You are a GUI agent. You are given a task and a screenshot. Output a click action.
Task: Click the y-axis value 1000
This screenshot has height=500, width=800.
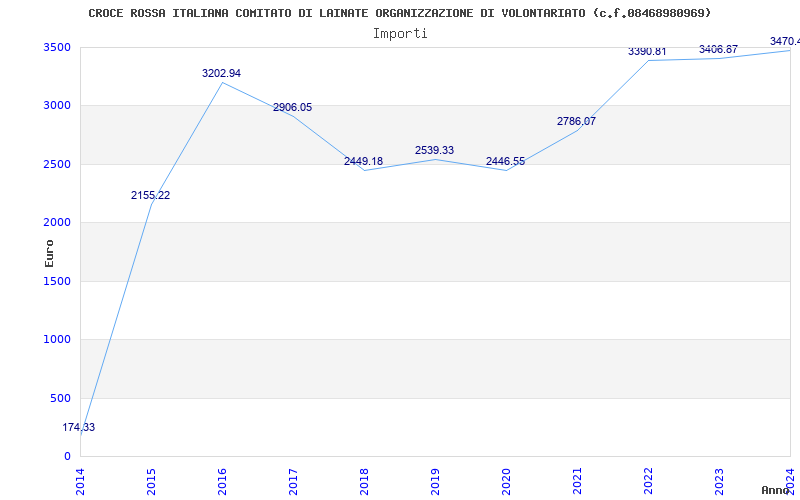click(57, 339)
